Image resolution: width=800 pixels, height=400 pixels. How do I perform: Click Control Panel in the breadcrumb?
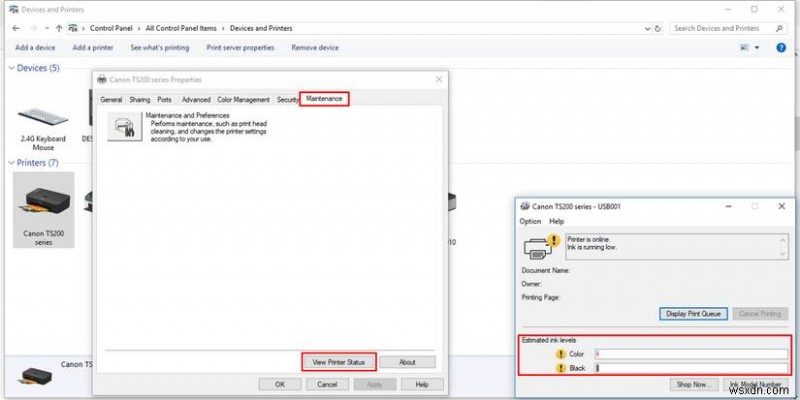(111, 29)
